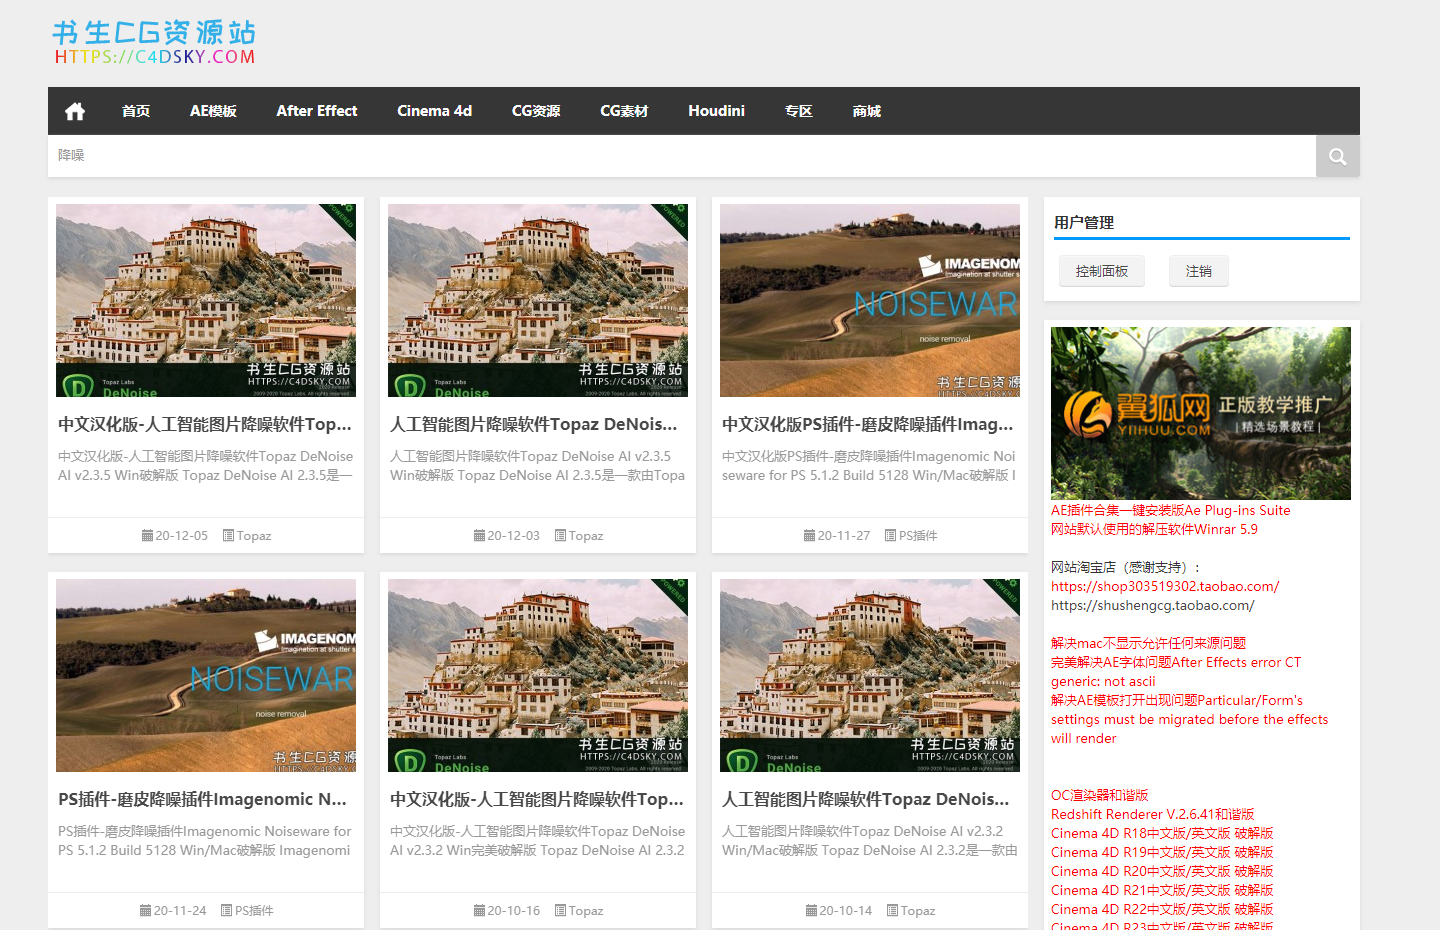Select Houdini menu item
The image size is (1440, 930).
tap(716, 111)
